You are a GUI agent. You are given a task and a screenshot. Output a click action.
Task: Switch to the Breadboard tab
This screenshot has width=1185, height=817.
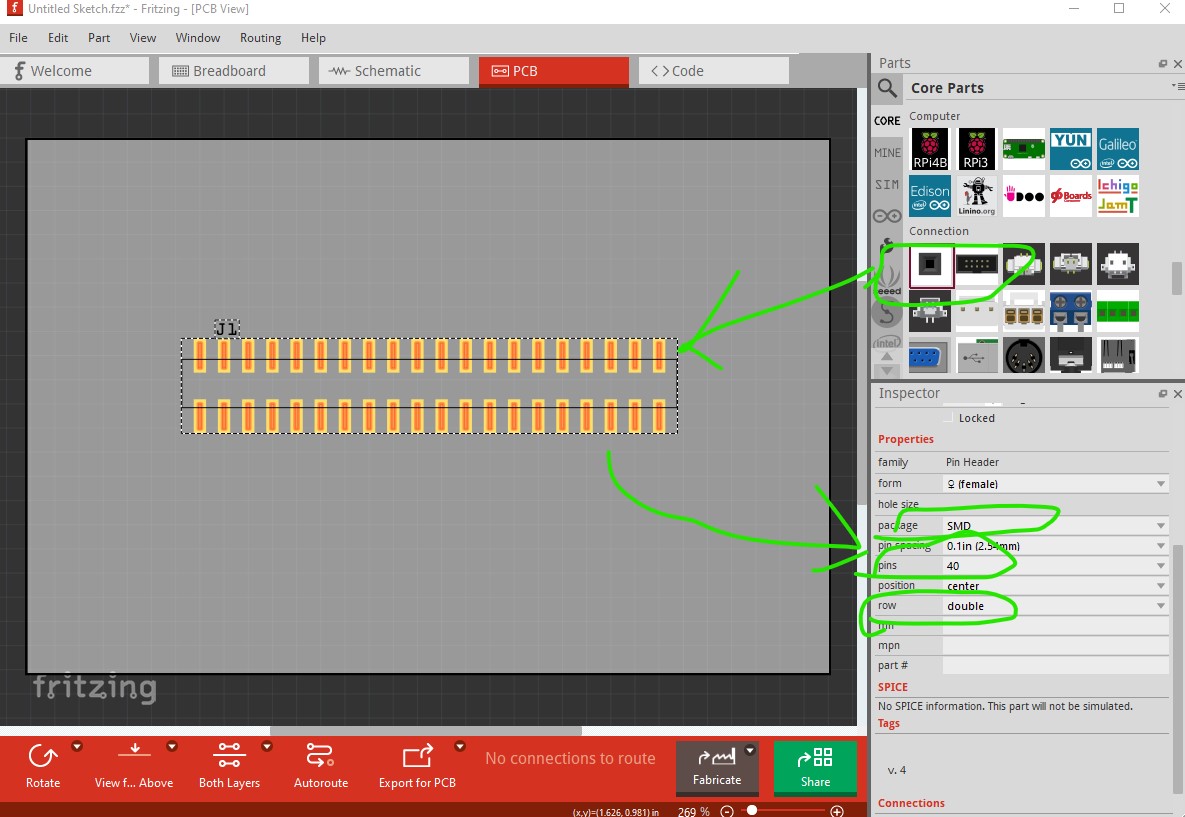click(231, 71)
